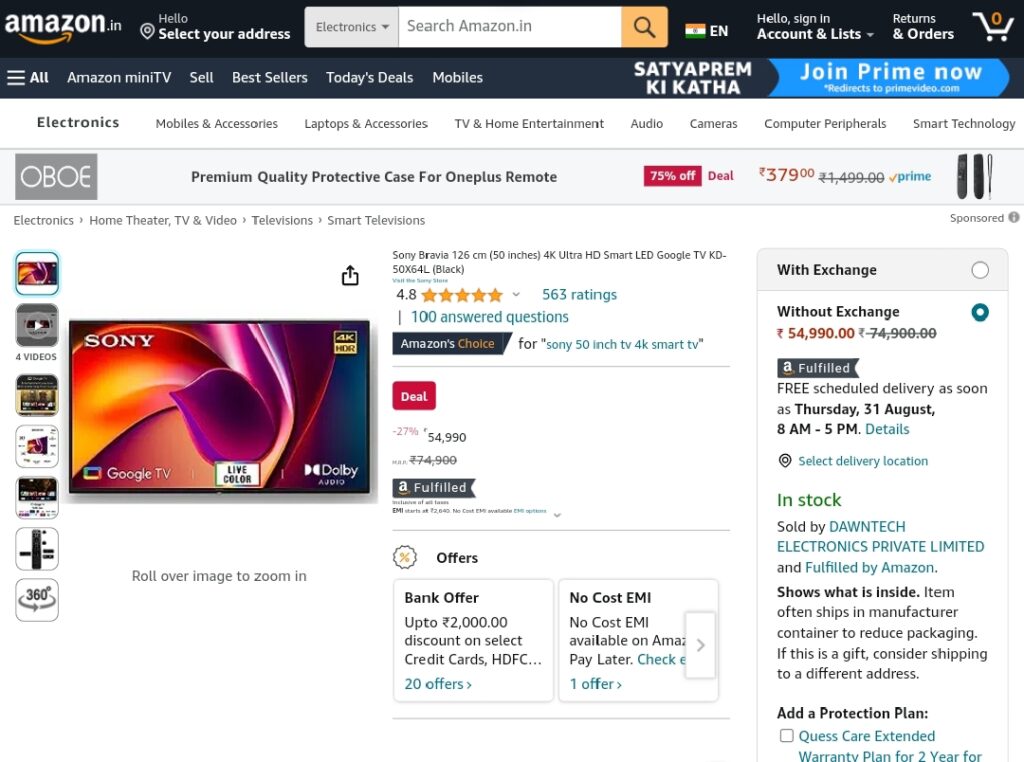Click the India flag language icon
Screen dimensions: 1024x762
695,31
